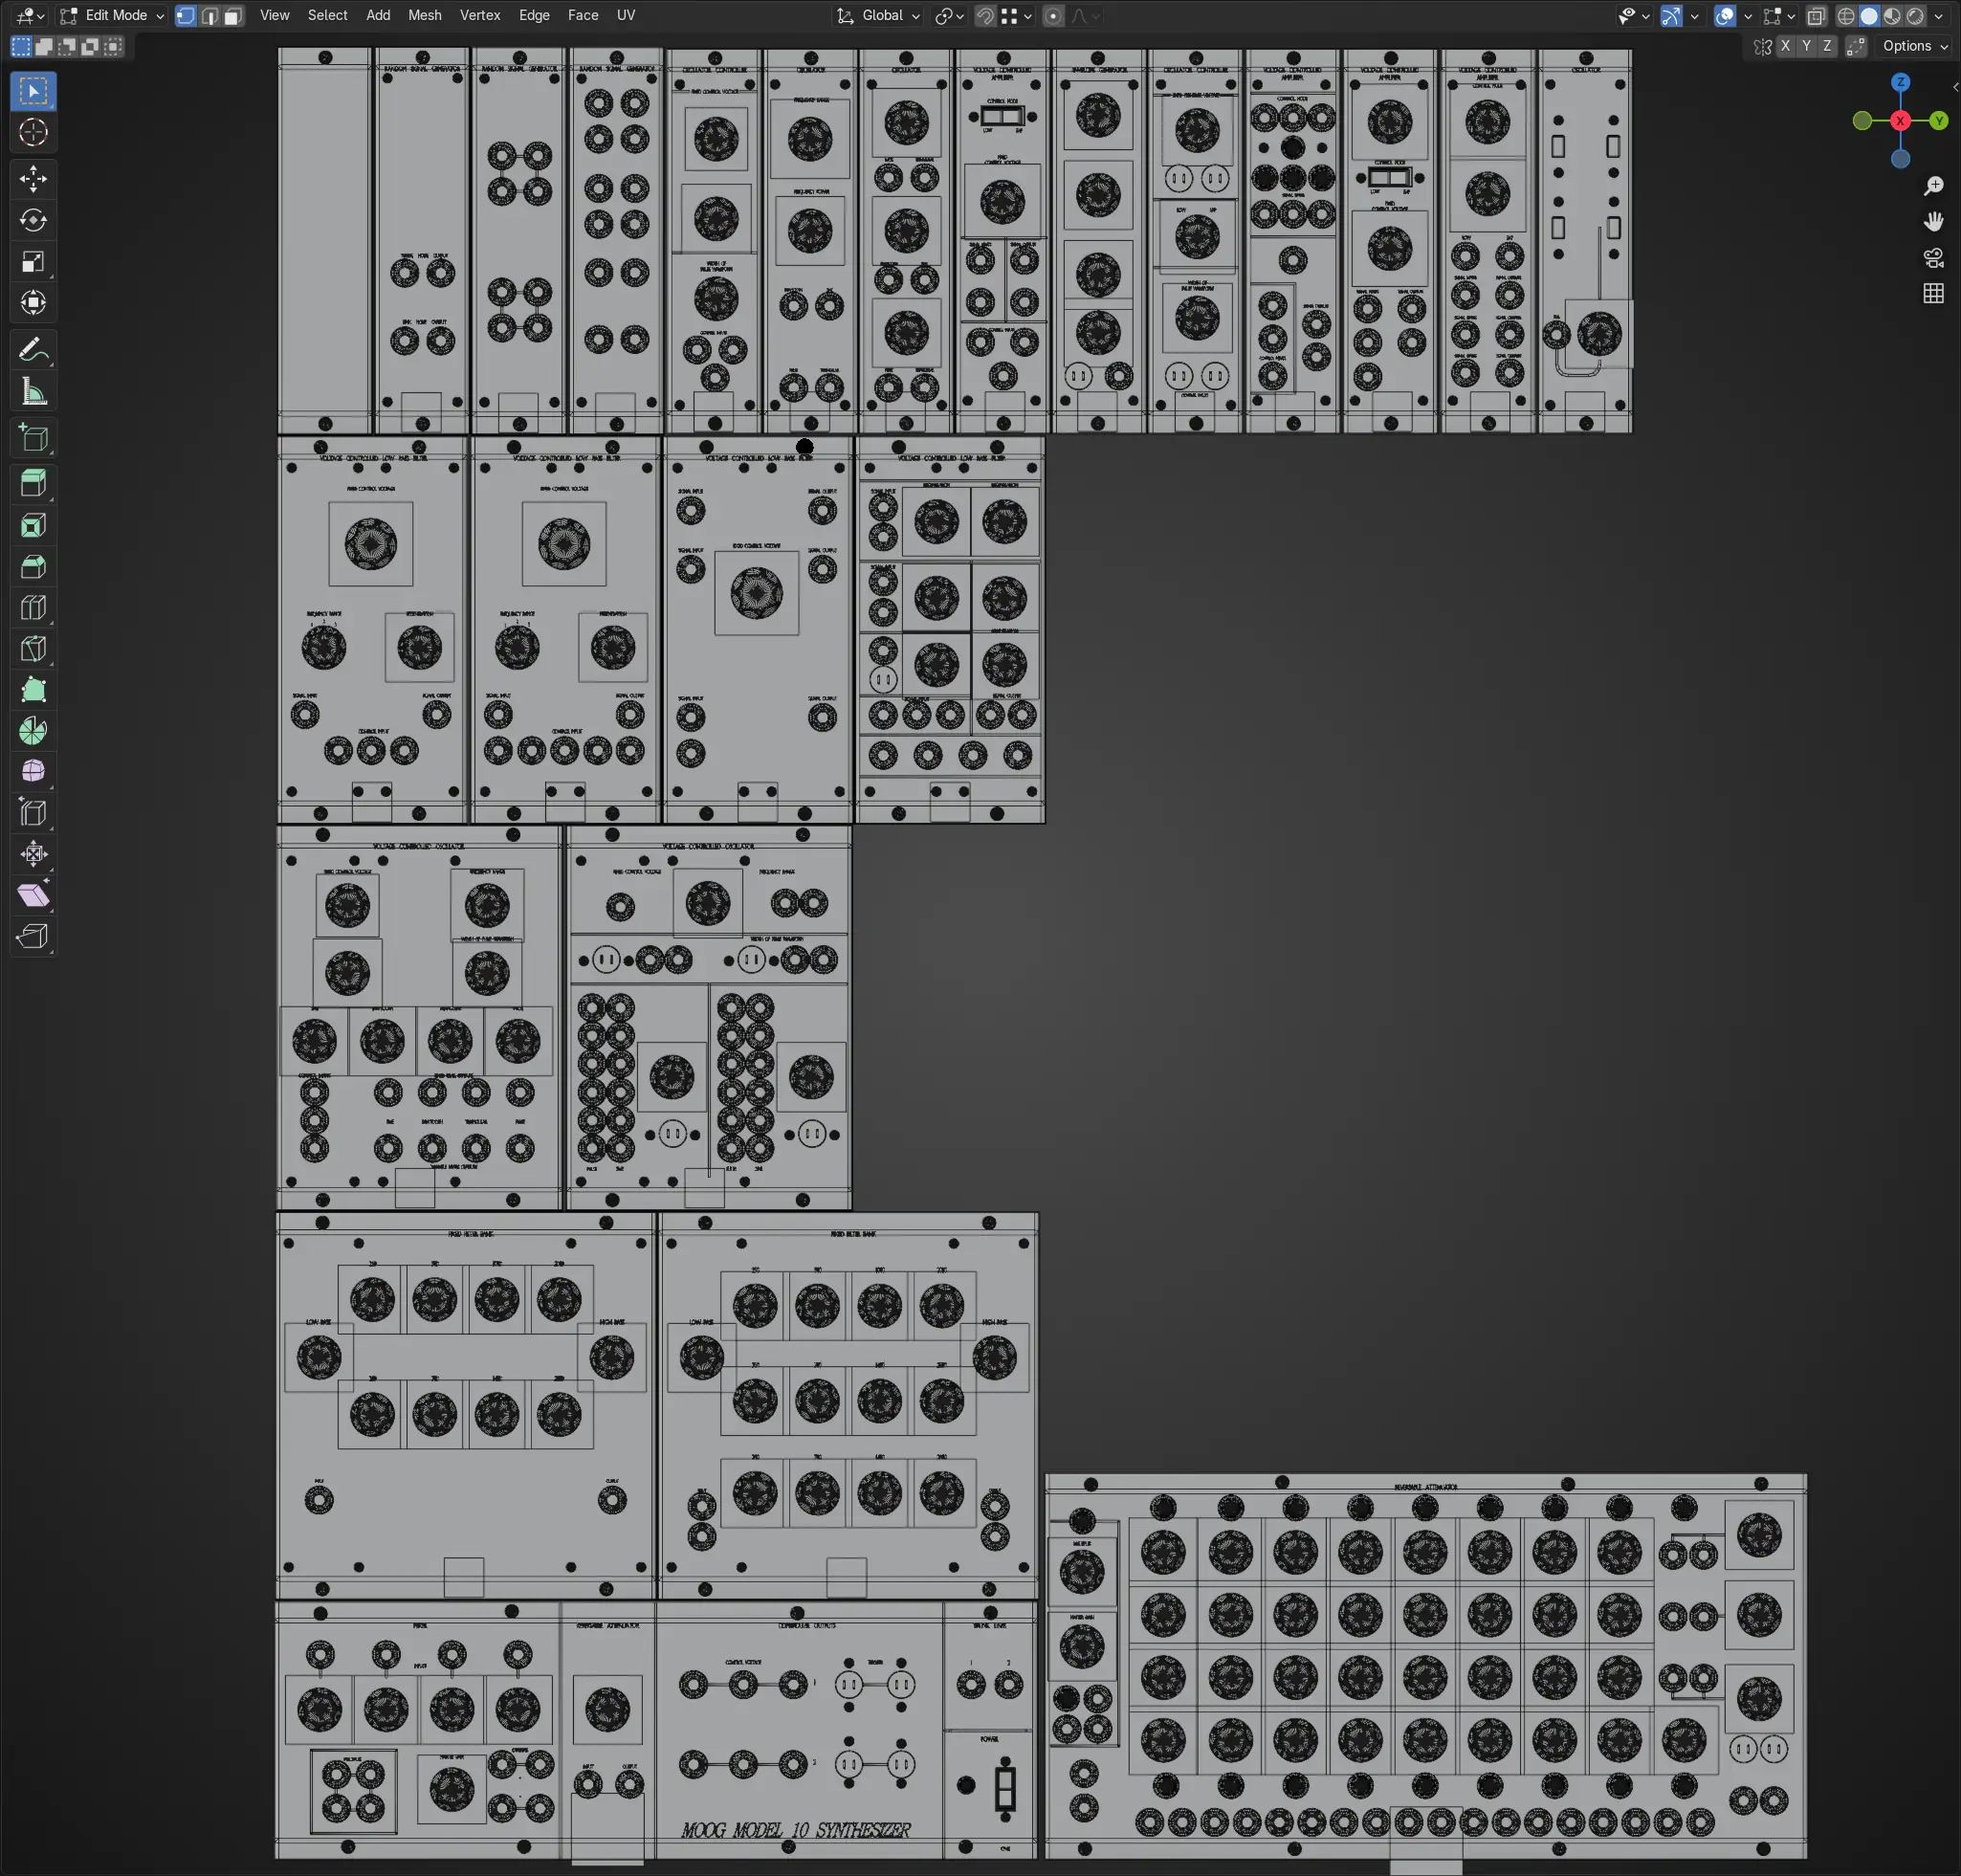Screen dimensions: 1961x1876
Task: Select the Loop Cut tool
Action: tap(33, 608)
